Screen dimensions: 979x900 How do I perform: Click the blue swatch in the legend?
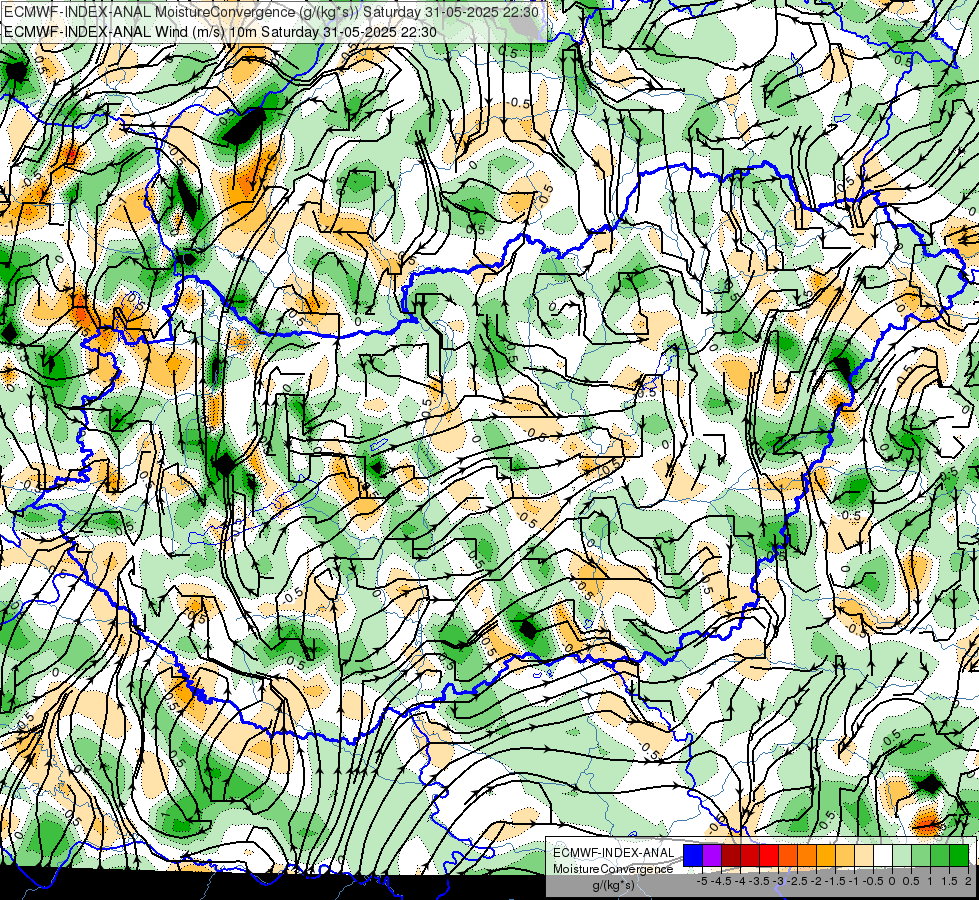pos(693,855)
